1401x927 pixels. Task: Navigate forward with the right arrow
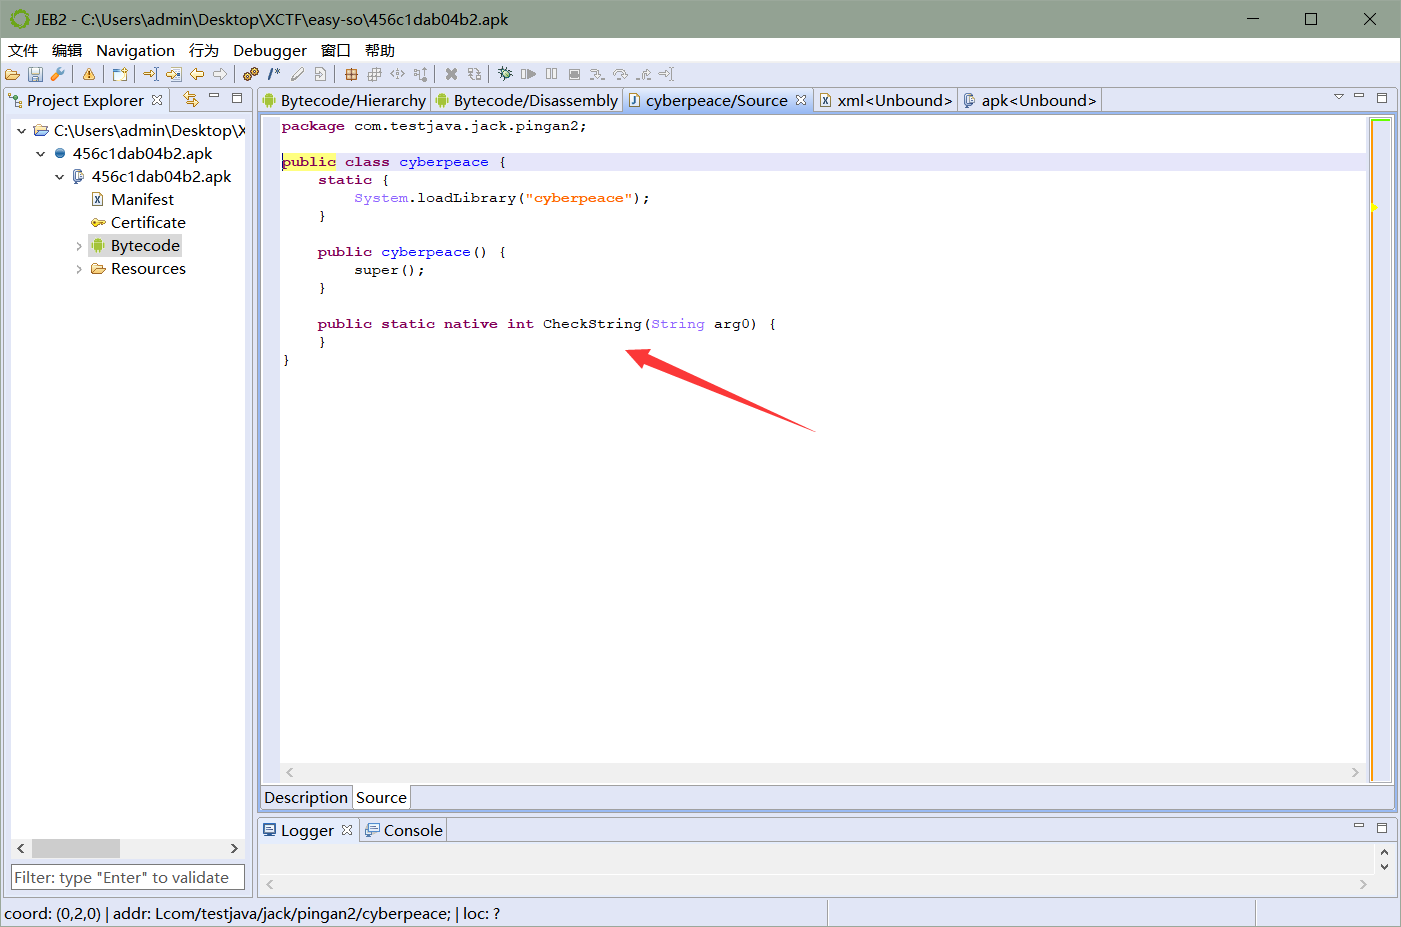pos(220,74)
